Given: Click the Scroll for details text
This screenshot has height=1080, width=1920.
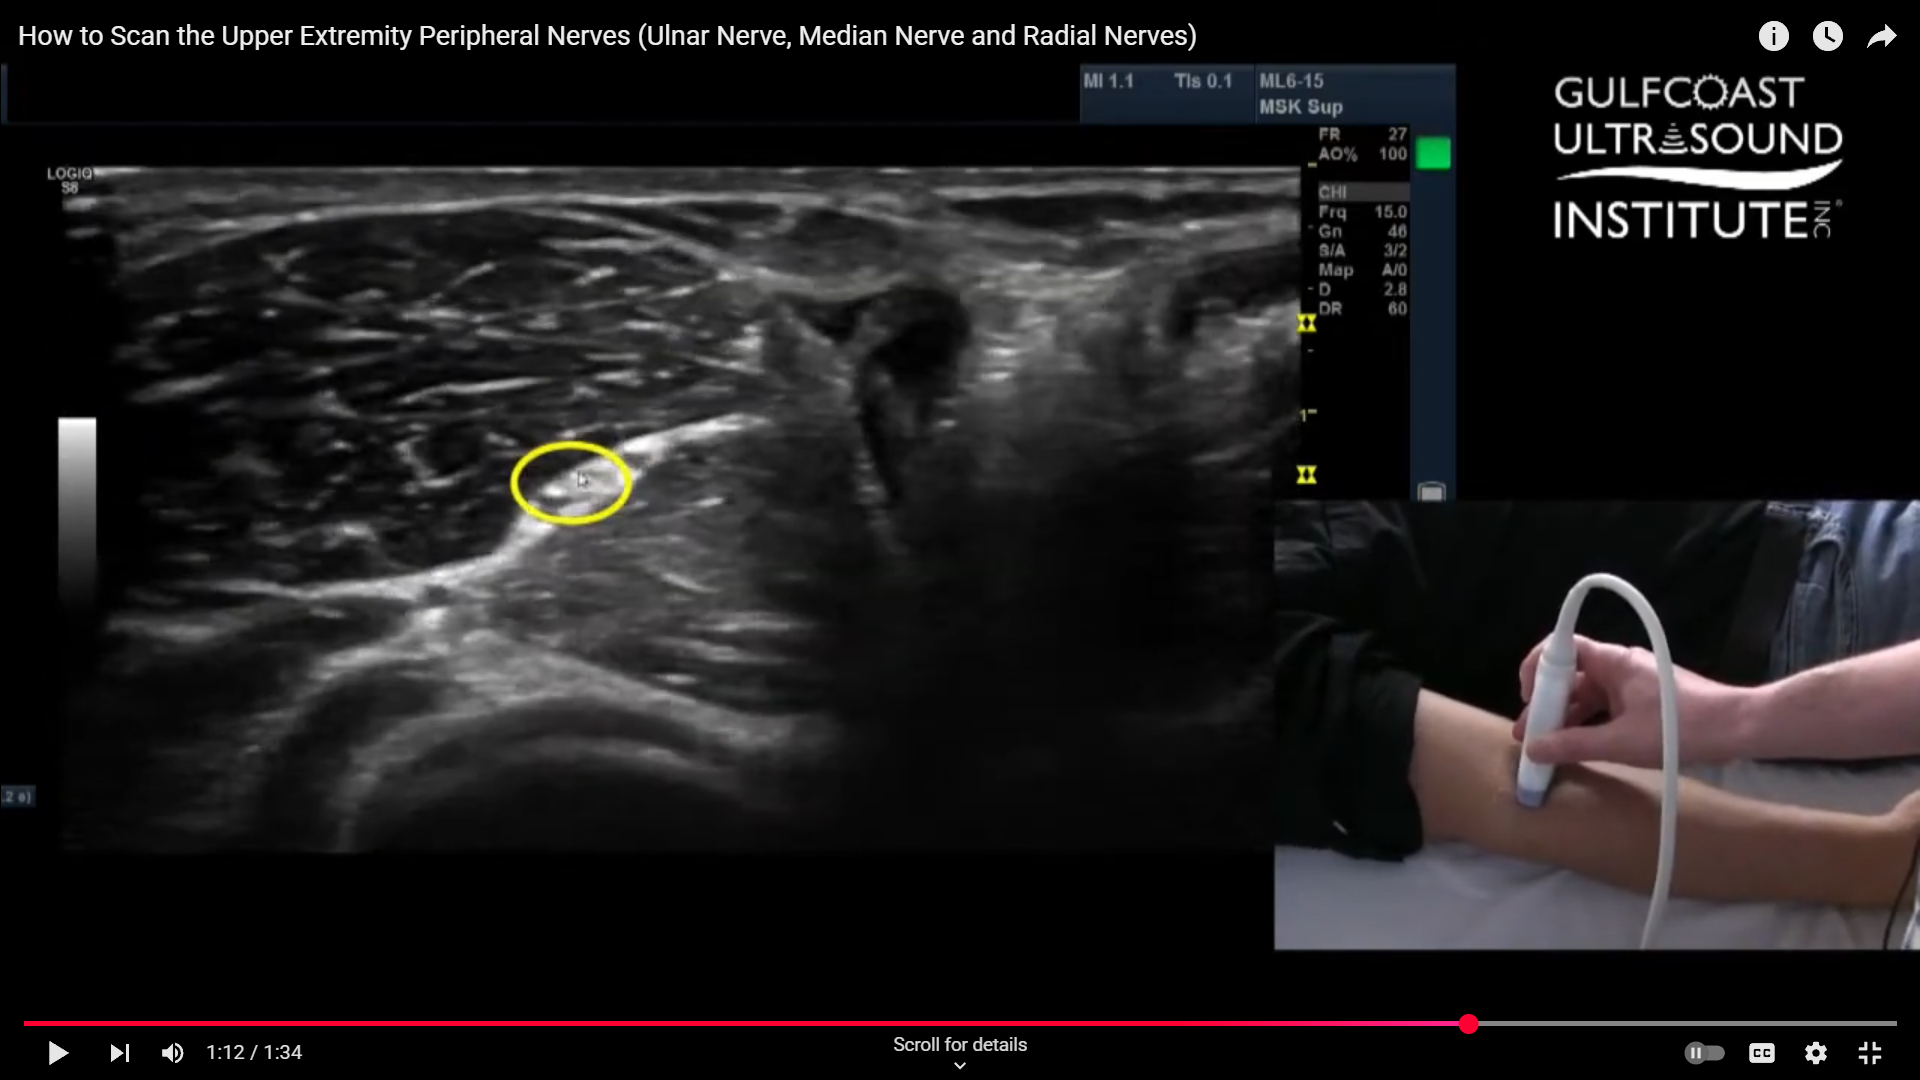Looking at the screenshot, I should click(959, 1044).
